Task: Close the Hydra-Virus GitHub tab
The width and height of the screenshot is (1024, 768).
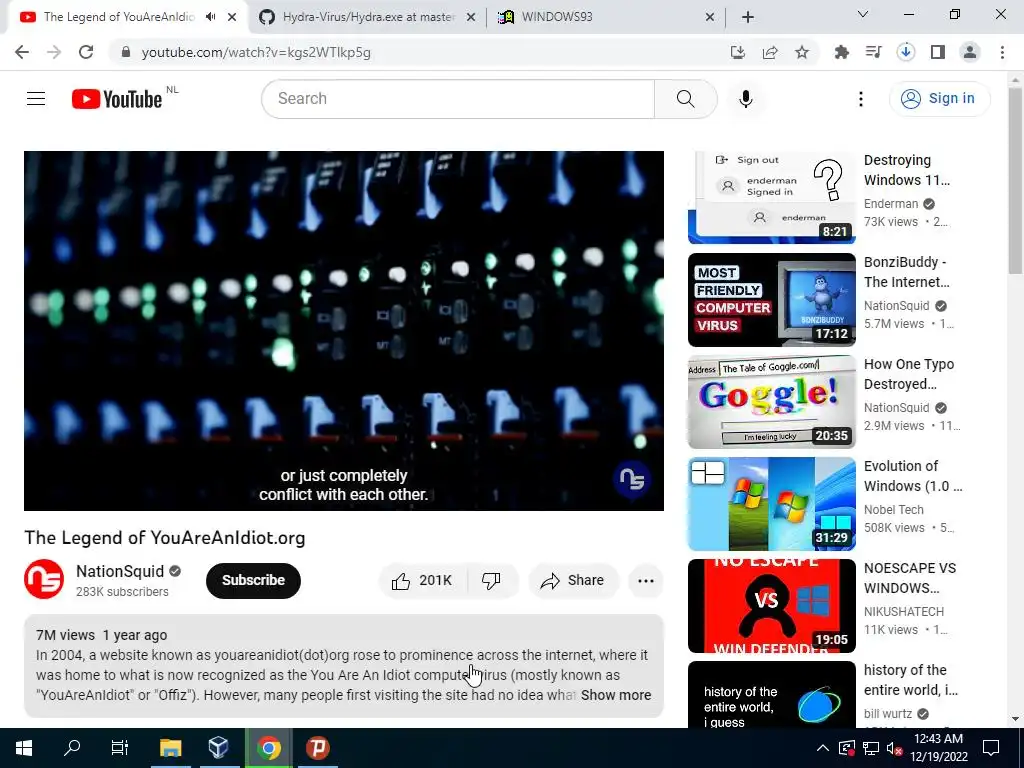Action: (470, 18)
